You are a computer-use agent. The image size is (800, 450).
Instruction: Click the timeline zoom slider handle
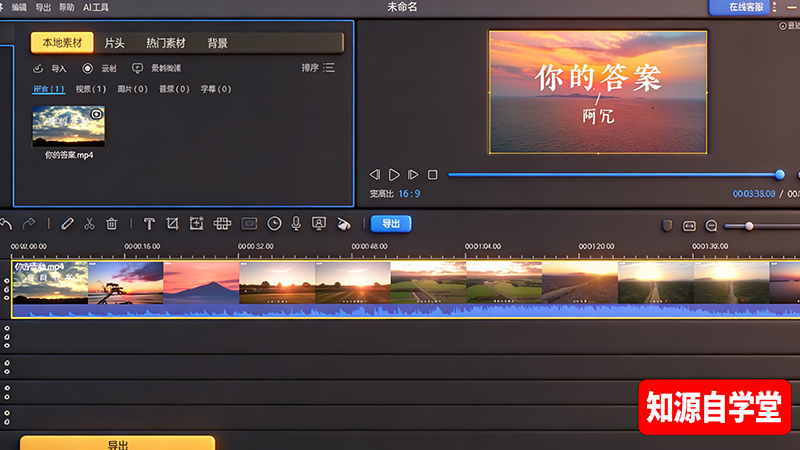749,226
